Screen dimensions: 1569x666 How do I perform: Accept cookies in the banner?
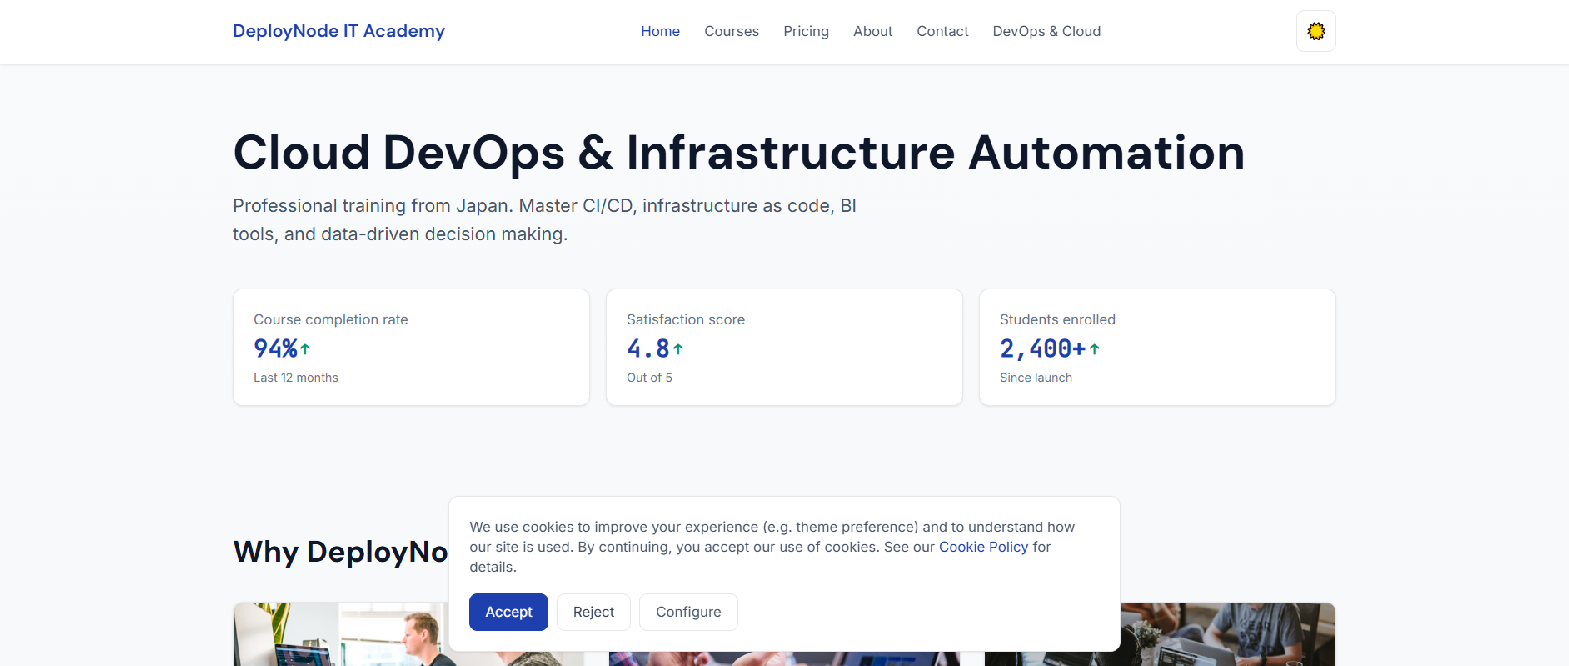(508, 612)
